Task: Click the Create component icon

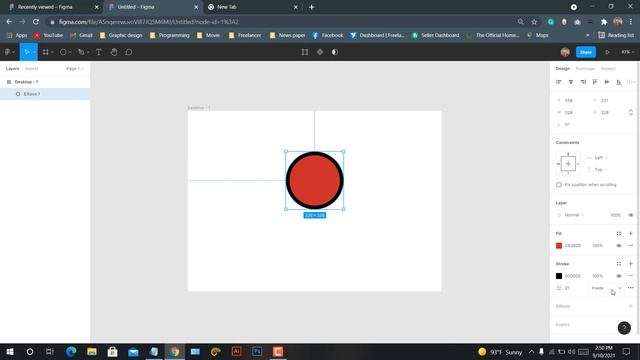Action: click(x=320, y=52)
